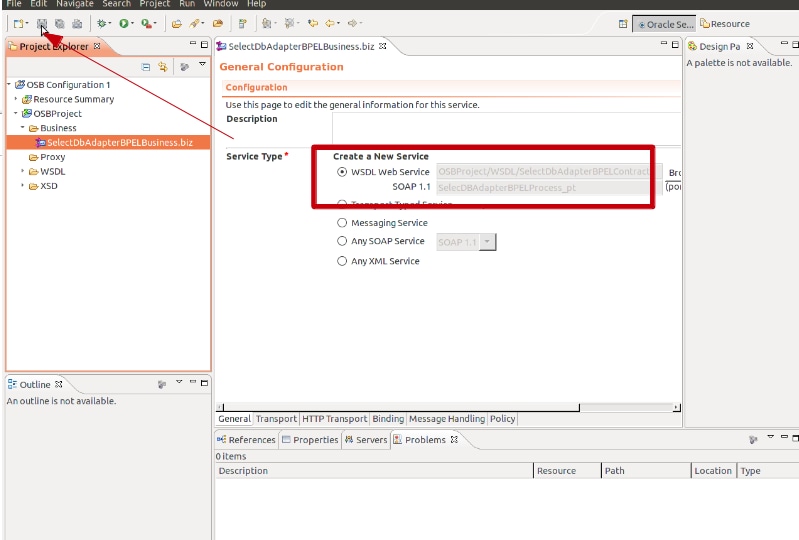799x540 pixels.
Task: Open the Run button dropdown arrow
Action: point(132,23)
